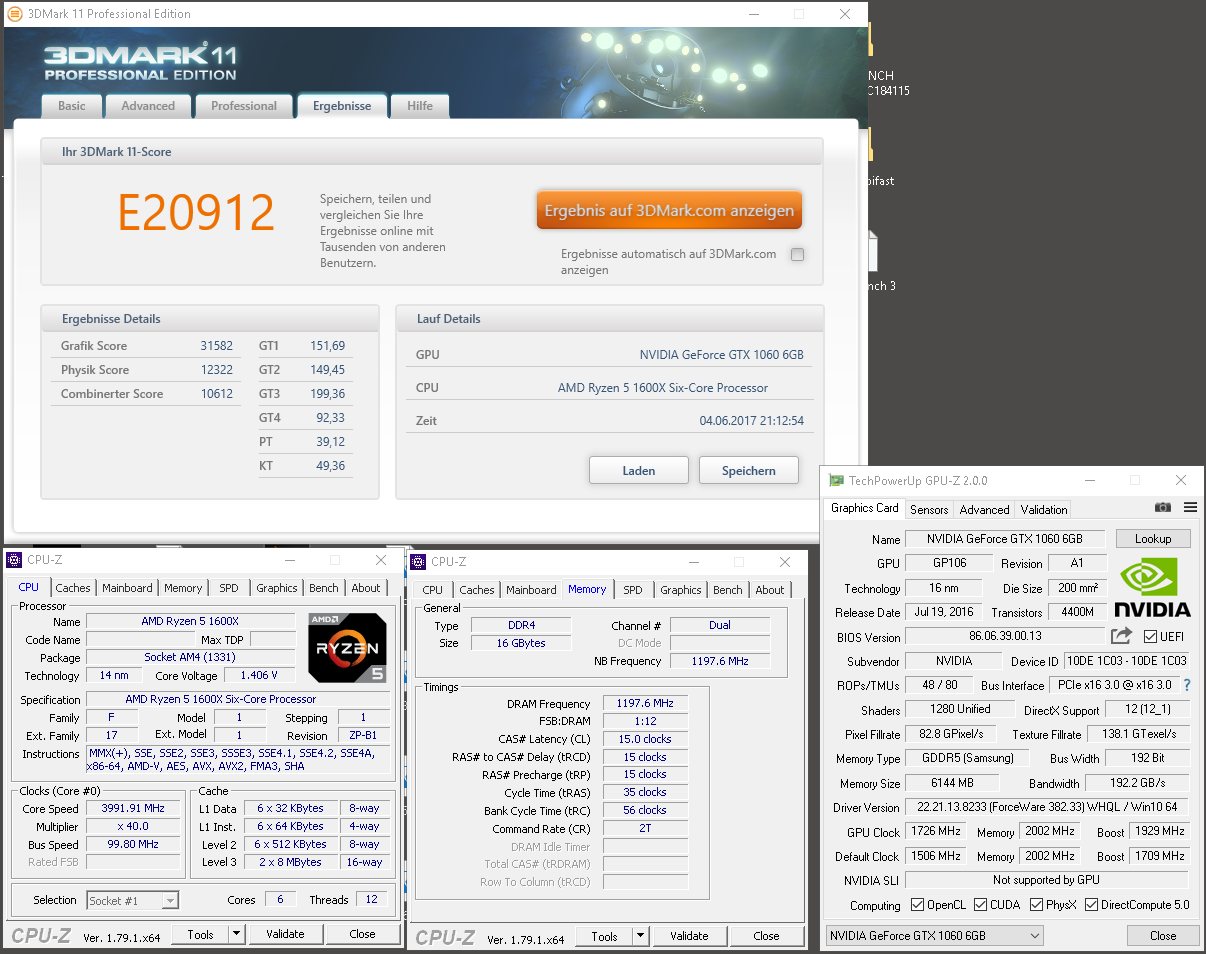The image size is (1206, 954).
Task: Click the Driver Version field in GPU-Z
Action: [1047, 807]
